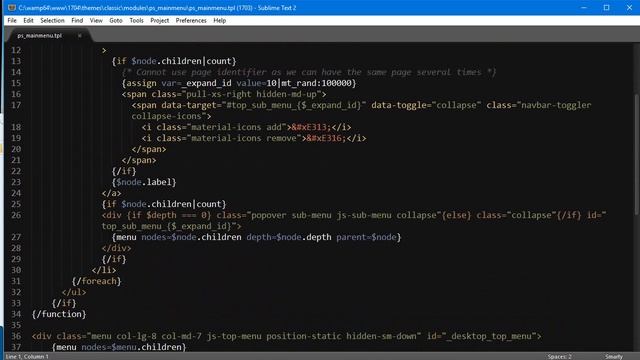640x360 pixels.
Task: Click '&#xE316;' entity on line 19
Action: tap(327, 138)
